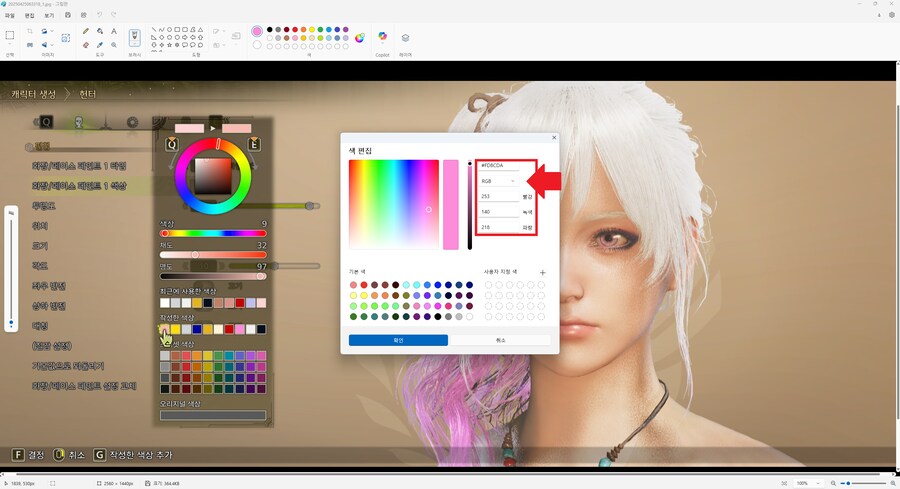
Task: Click the red value field 253
Action: pyautogui.click(x=498, y=196)
